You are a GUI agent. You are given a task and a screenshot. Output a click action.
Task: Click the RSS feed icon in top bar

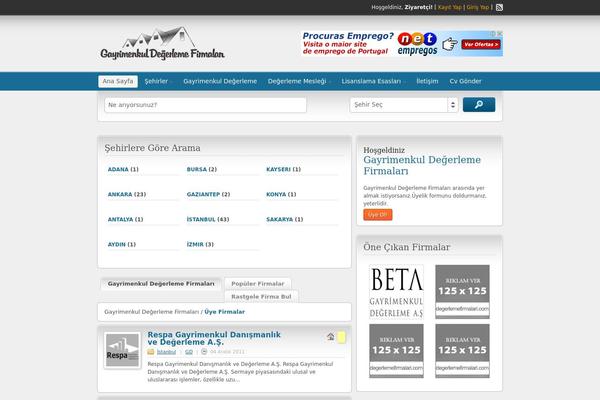pyautogui.click(x=499, y=7)
